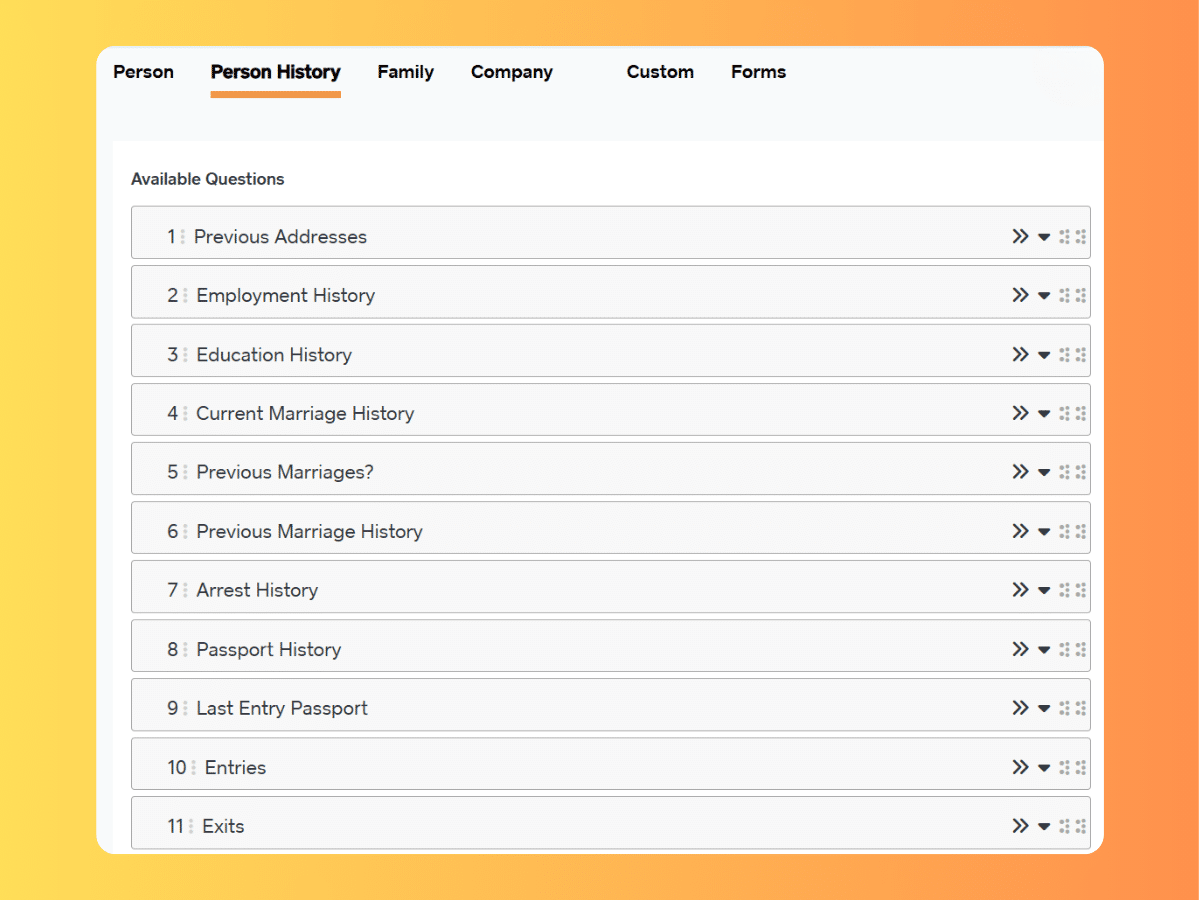The height and width of the screenshot is (900, 1200).
Task: Click grid drag handle on Previous Marriages? row
Action: coord(1072,473)
